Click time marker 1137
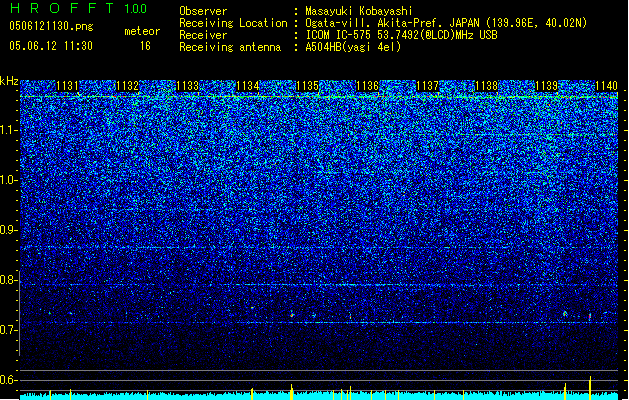Viewport: 629px width, 400px height. pos(428,85)
